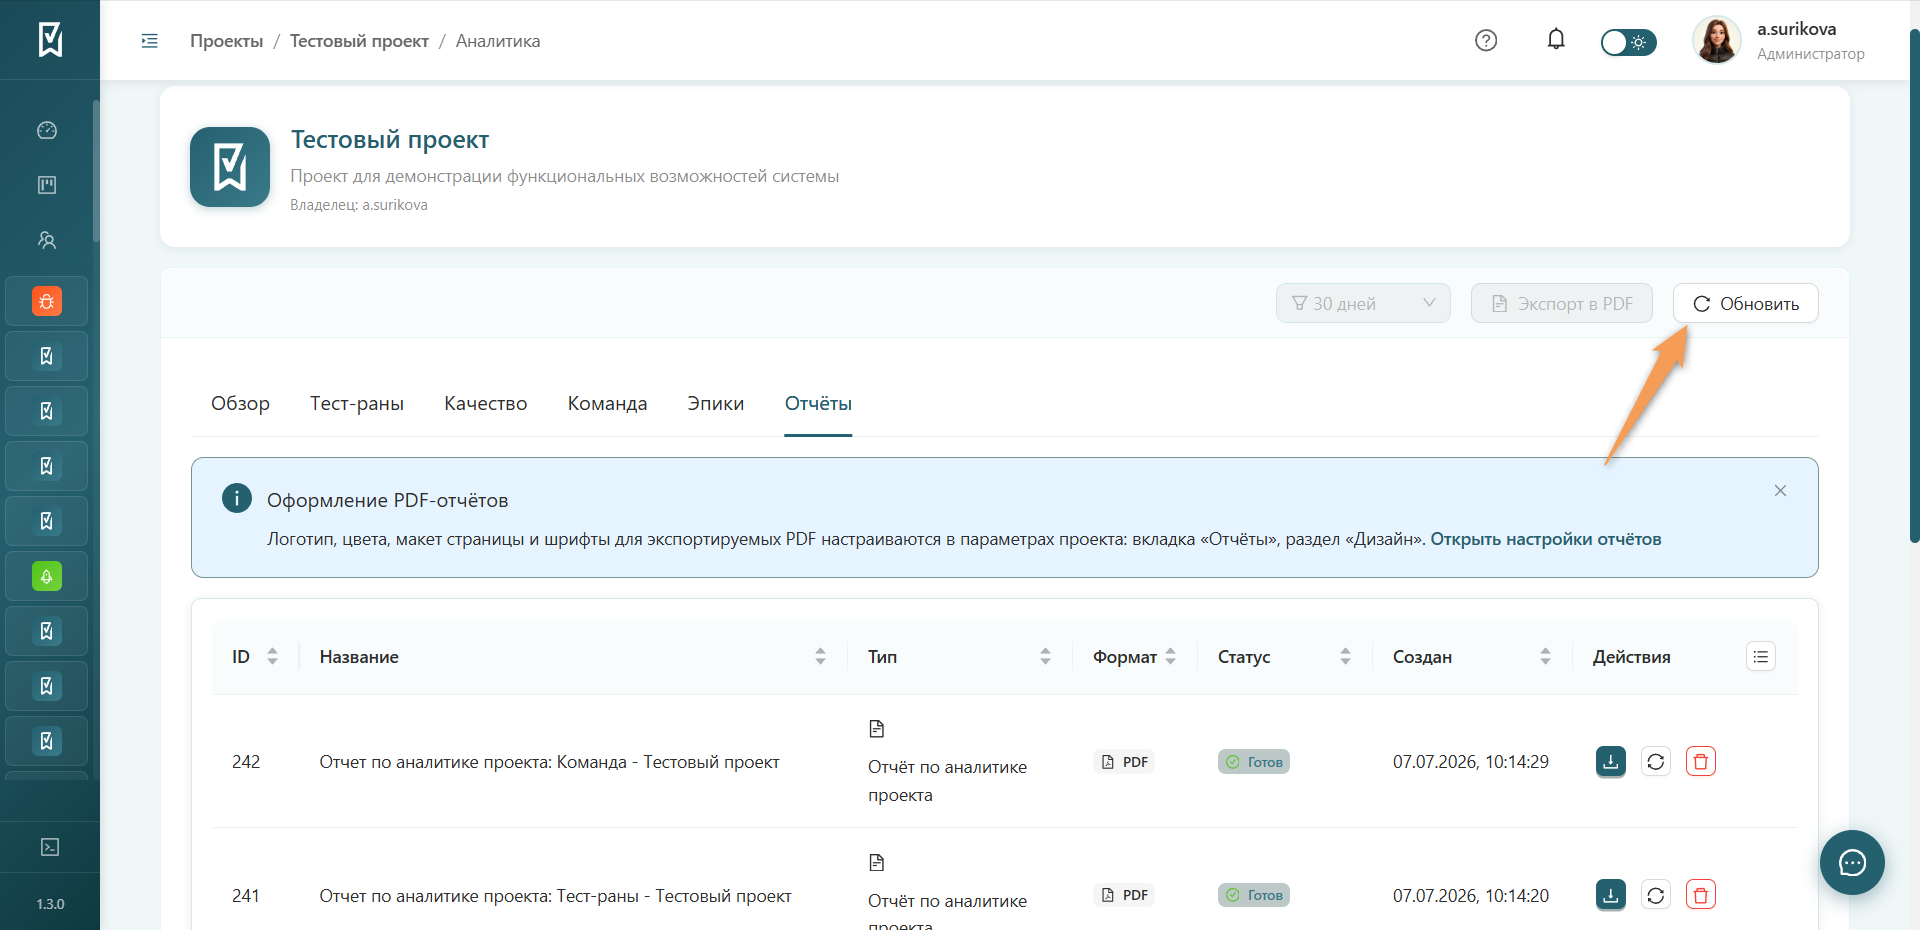Open the orange bug project icon

tap(47, 301)
